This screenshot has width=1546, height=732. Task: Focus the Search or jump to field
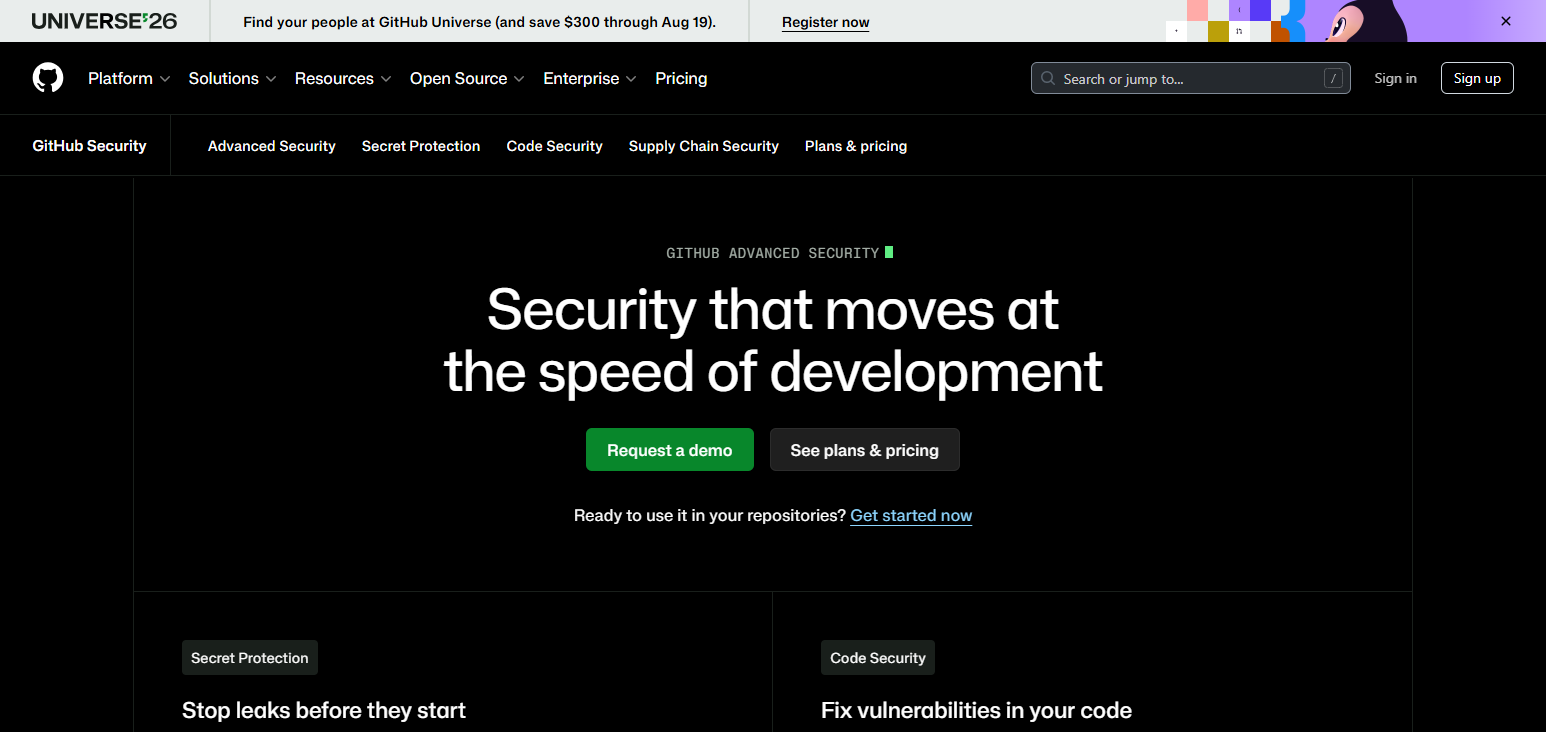[1190, 78]
